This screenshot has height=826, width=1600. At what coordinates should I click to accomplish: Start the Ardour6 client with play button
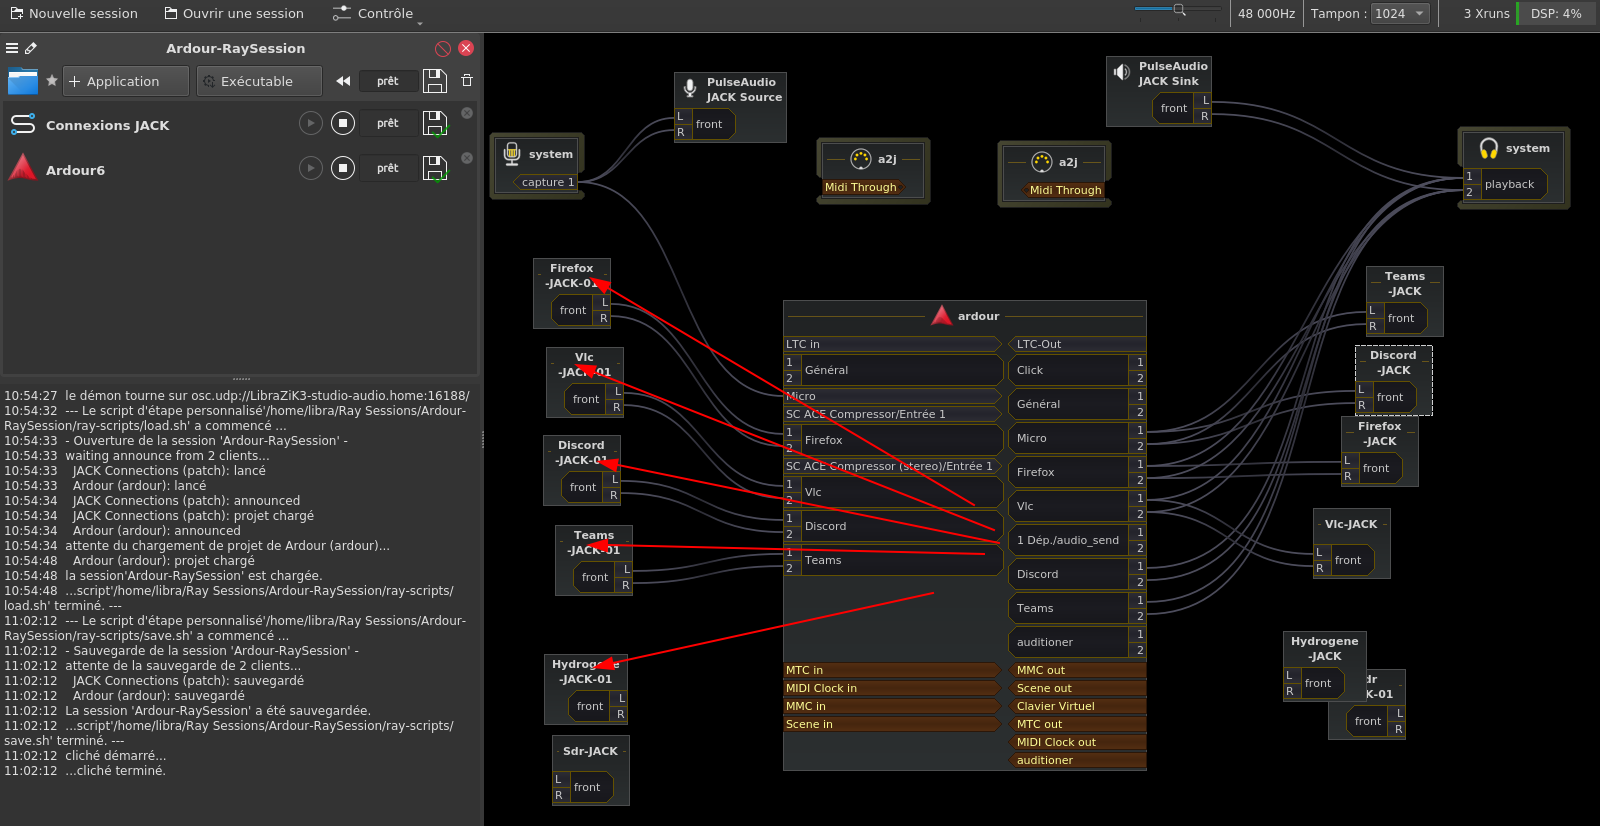click(x=311, y=168)
